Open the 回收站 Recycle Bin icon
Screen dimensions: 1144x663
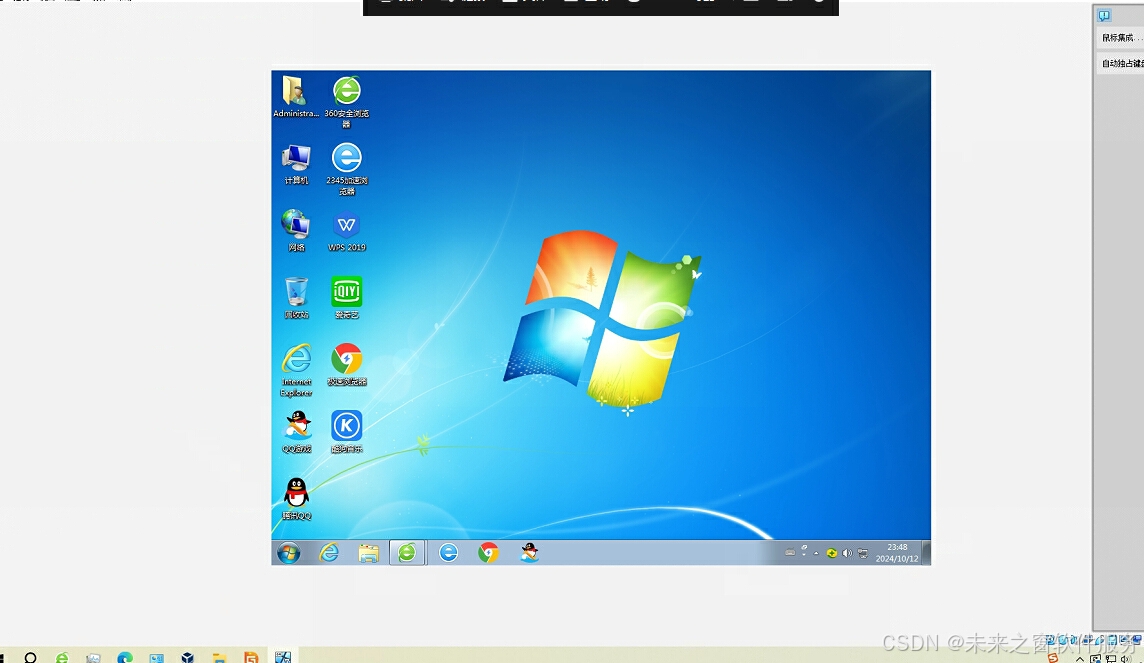(x=295, y=298)
